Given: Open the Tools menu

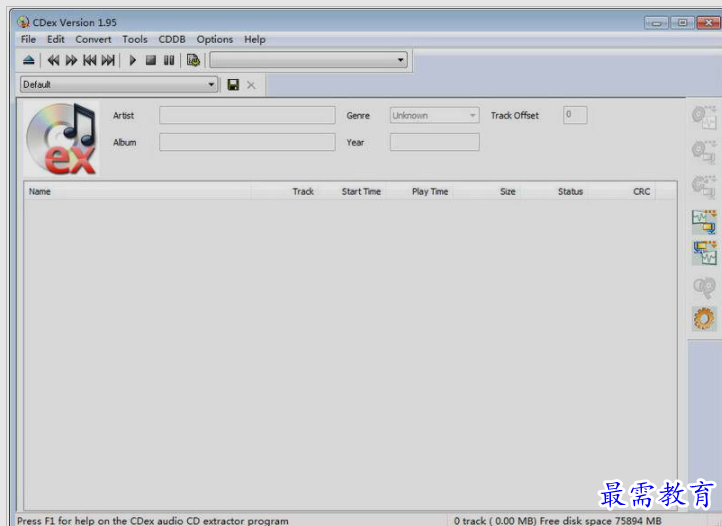Looking at the screenshot, I should [135, 40].
